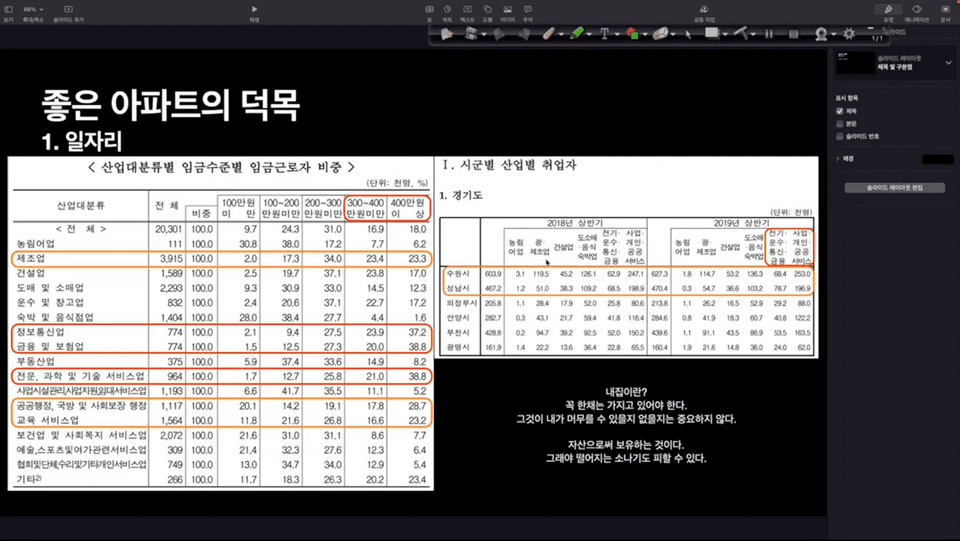Viewport: 960px width, 541px height.
Task: Click the screen wiper clear tool
Action: click(741, 34)
